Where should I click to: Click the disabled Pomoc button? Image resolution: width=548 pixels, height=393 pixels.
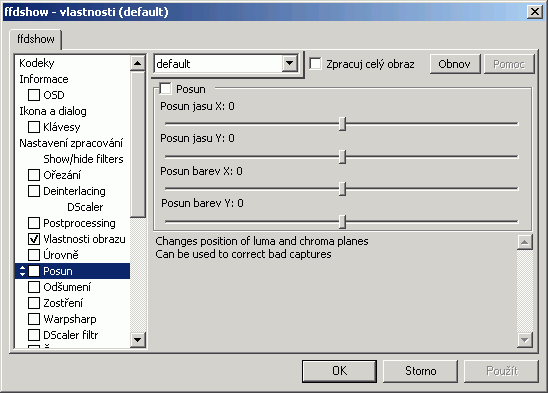509,64
